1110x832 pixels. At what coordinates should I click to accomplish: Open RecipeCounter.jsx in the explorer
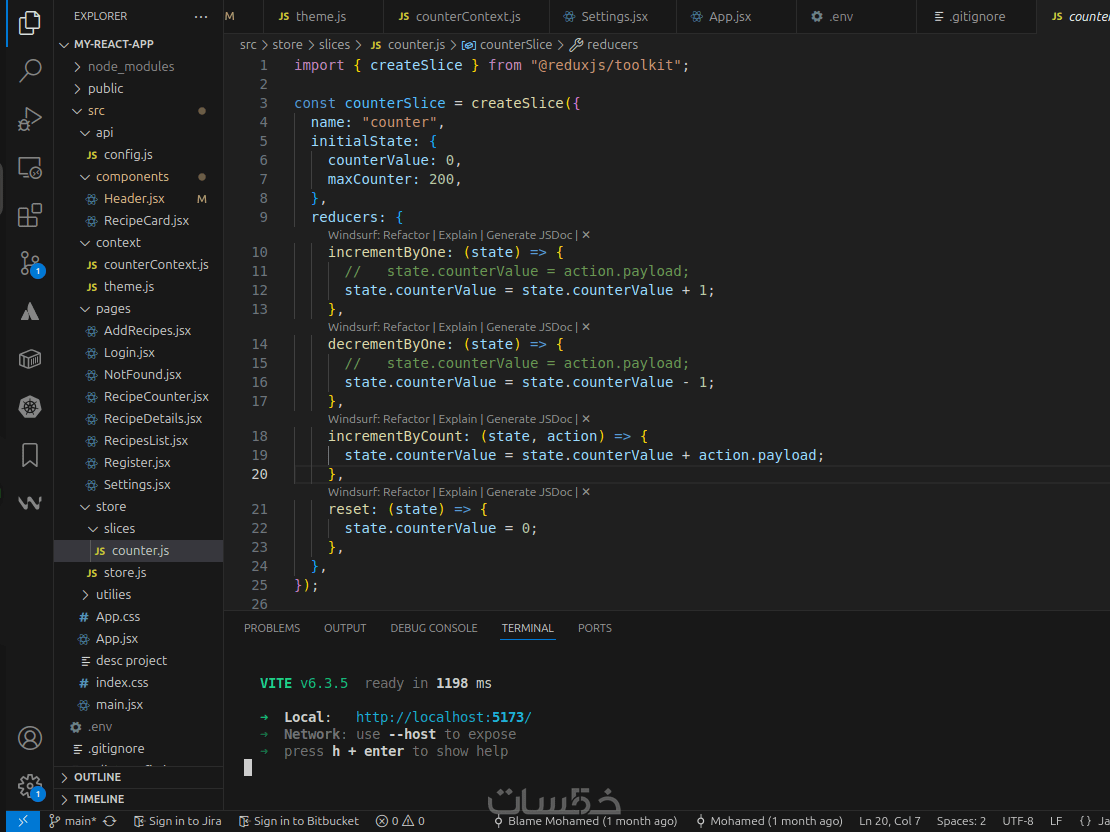click(x=156, y=397)
